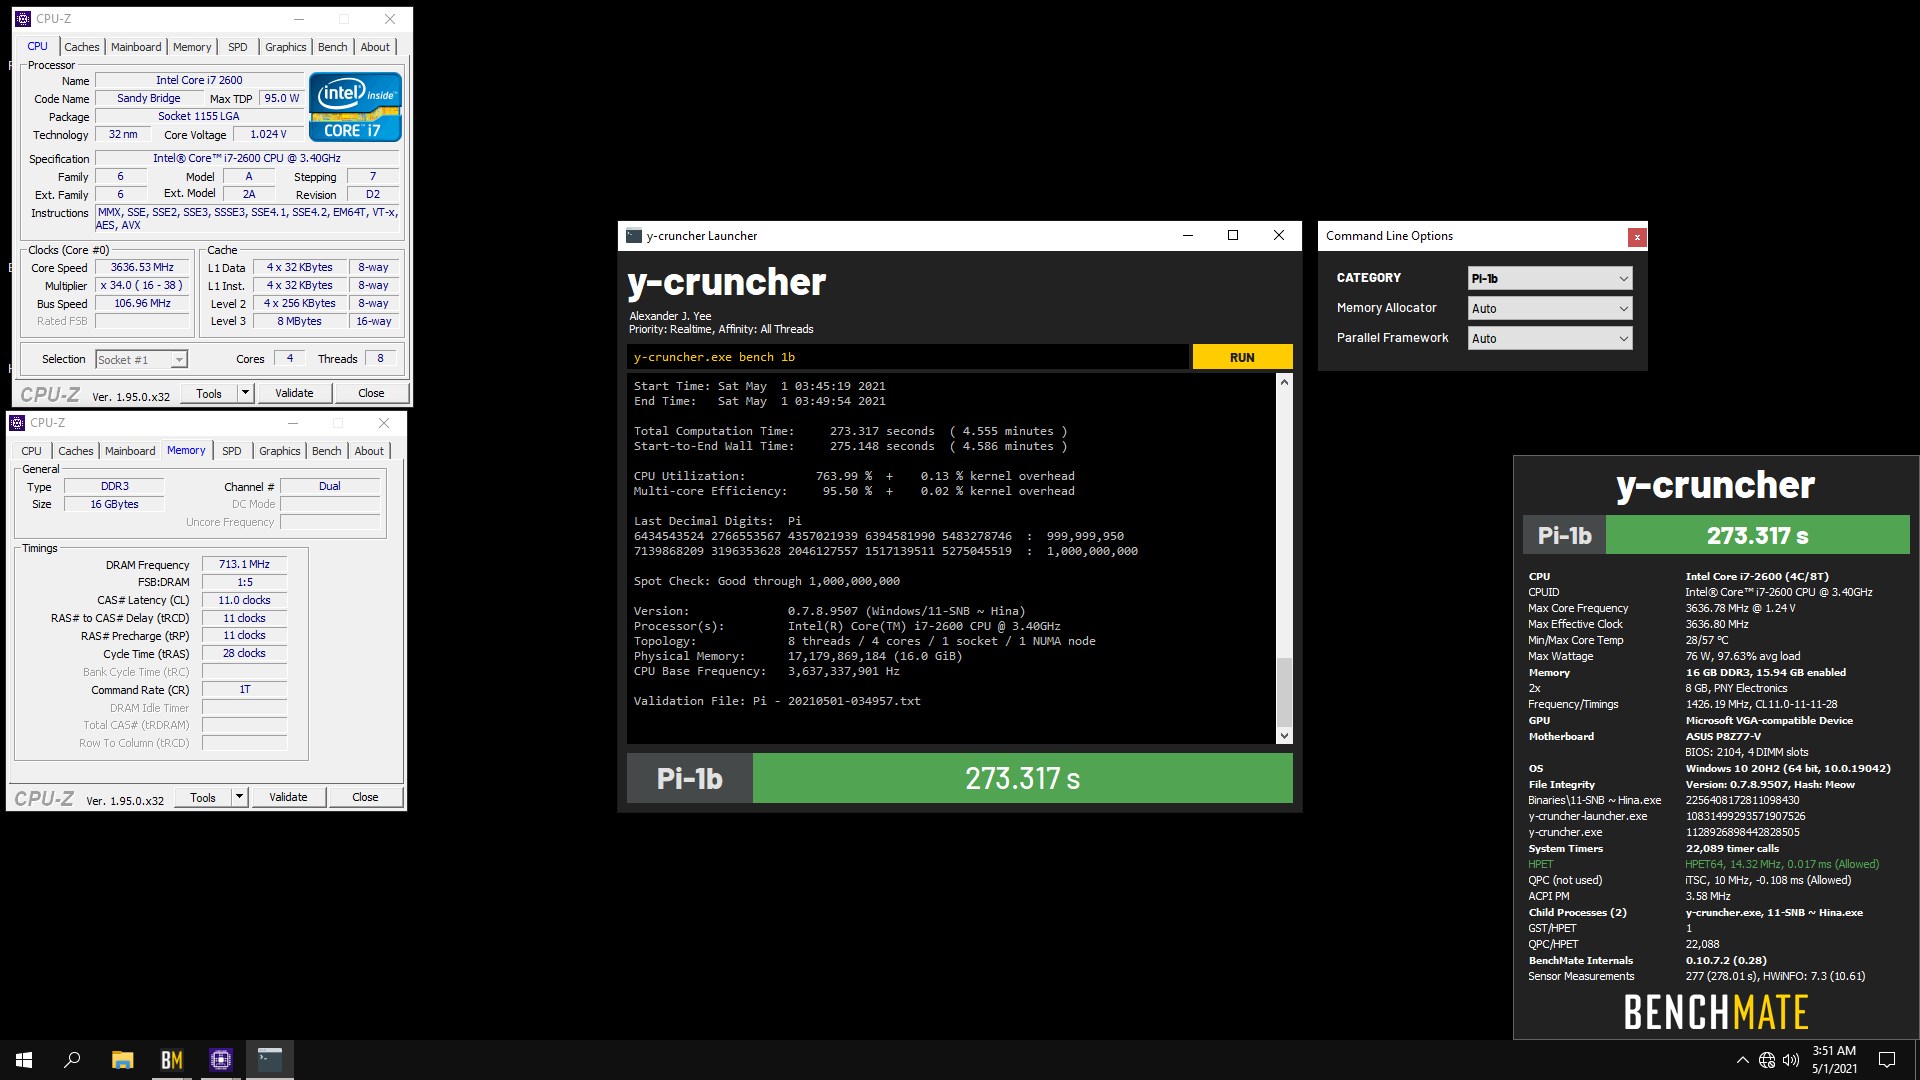
Task: Open taskbar search magnifier
Action: [72, 1060]
